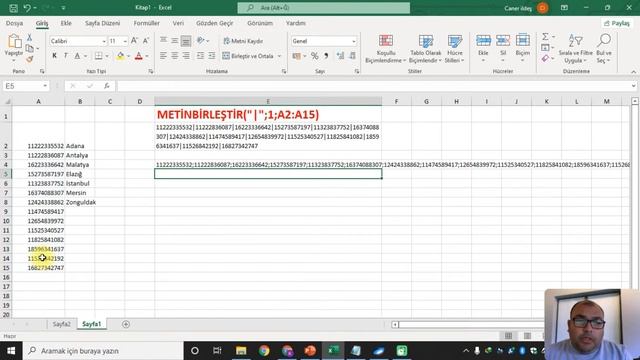Click the Format Painter brush icon
This screenshot has width=640, height=360.
[x=29, y=59]
